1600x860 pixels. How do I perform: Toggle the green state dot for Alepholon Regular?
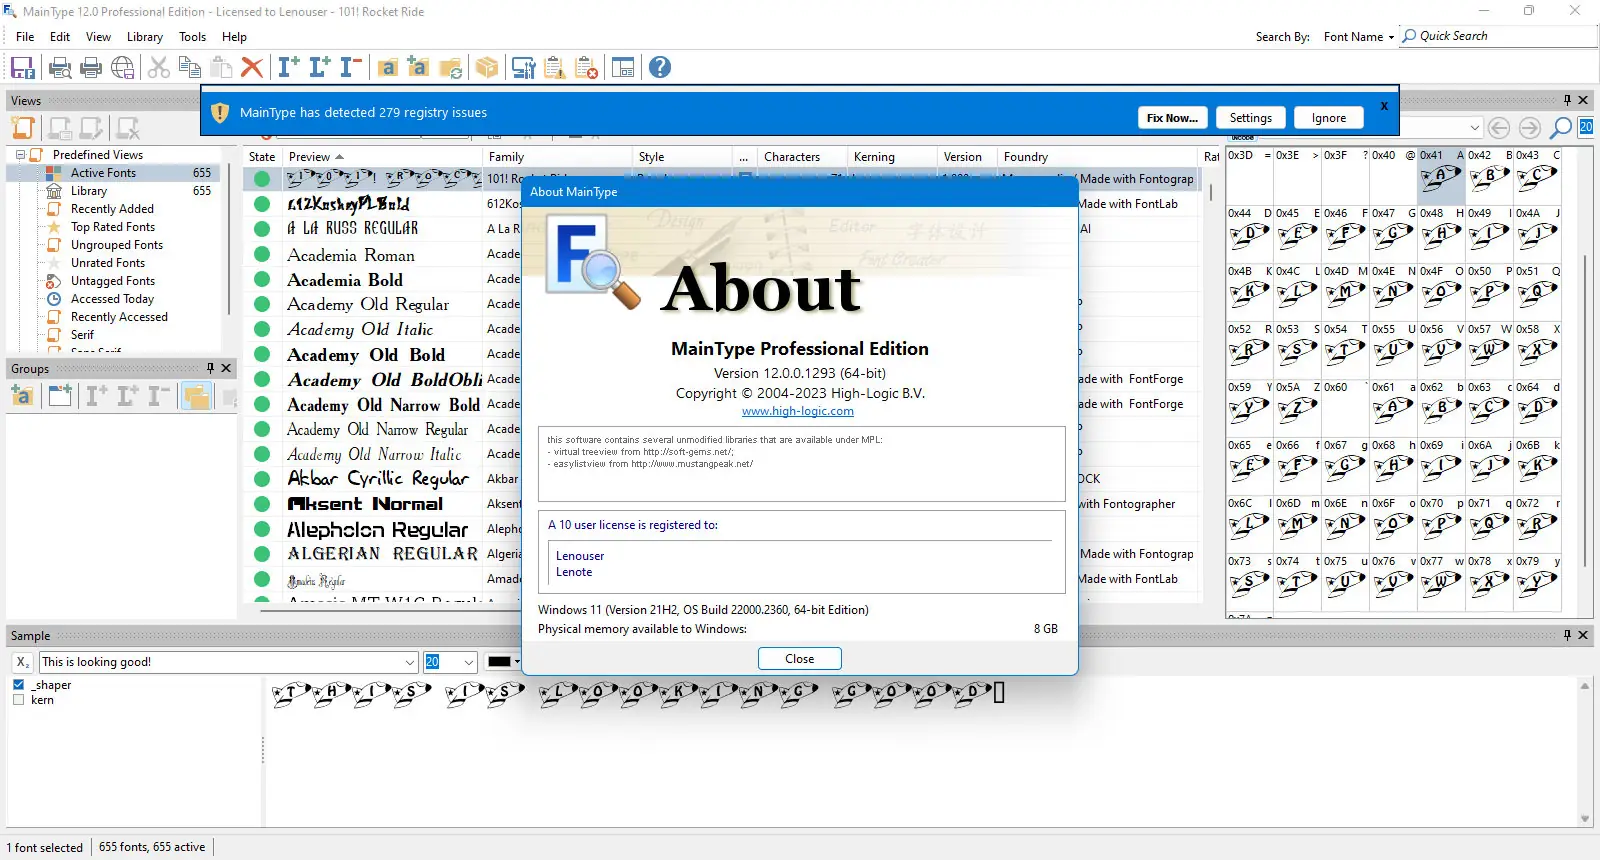(262, 529)
